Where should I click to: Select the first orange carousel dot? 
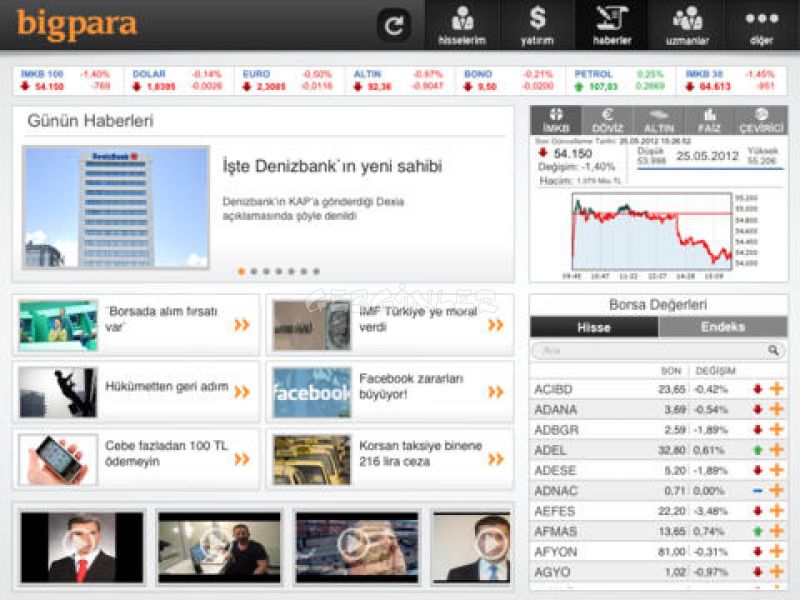pyautogui.click(x=241, y=271)
